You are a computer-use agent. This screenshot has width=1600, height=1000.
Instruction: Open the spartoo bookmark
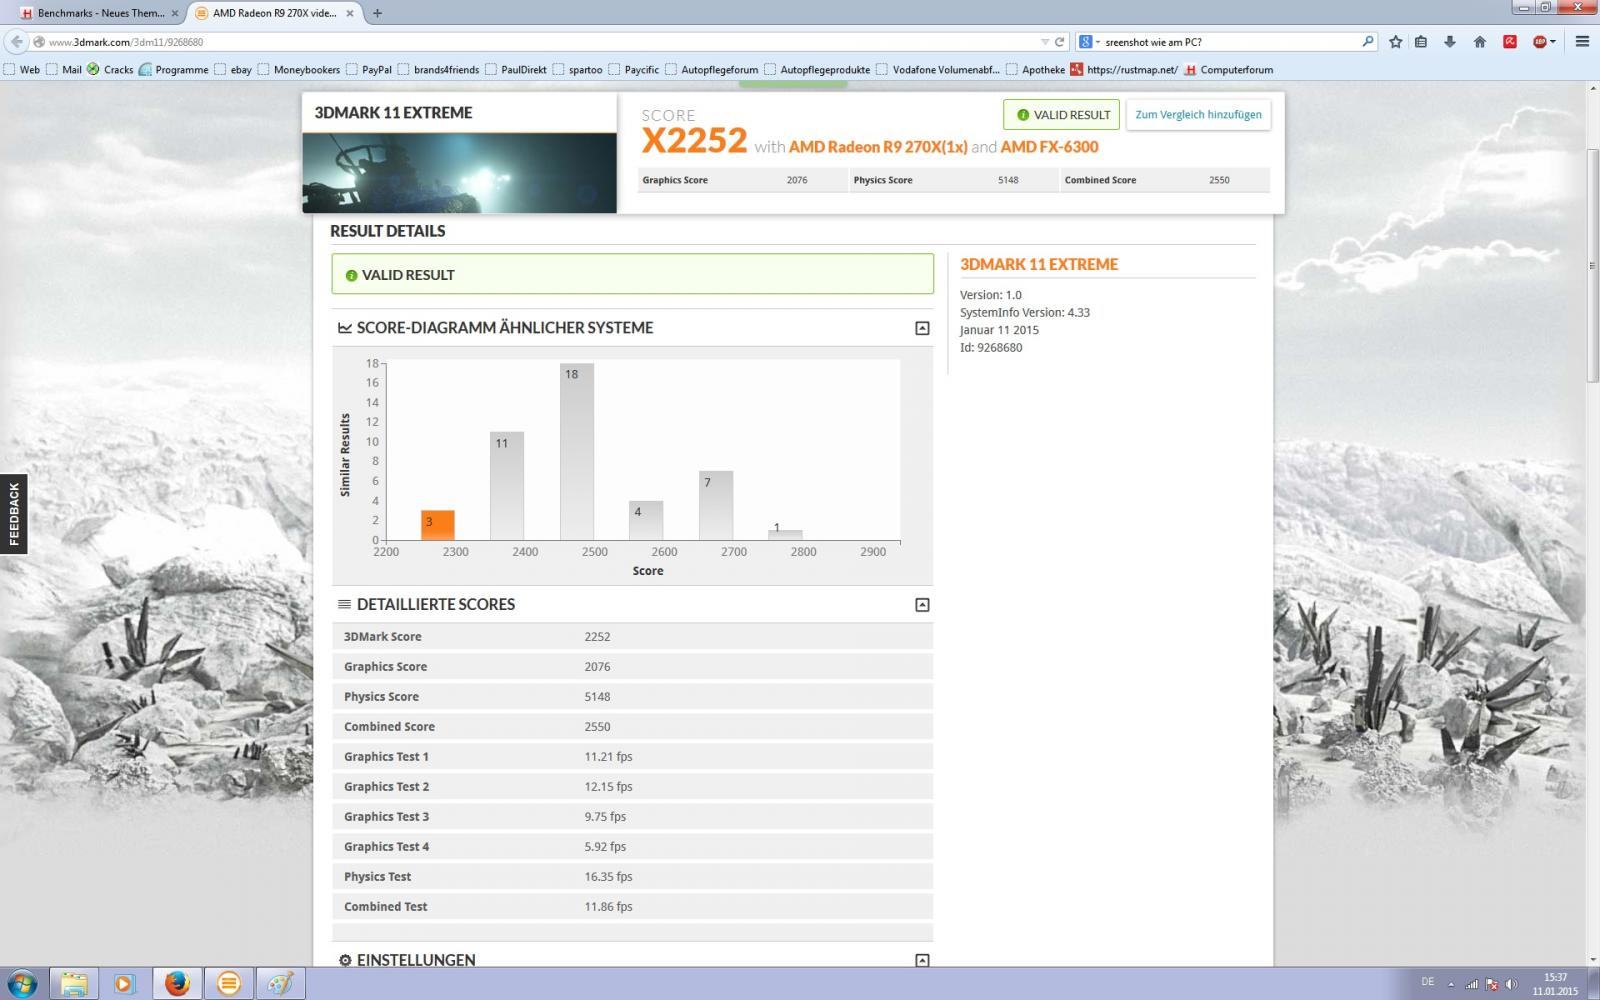[x=577, y=70]
